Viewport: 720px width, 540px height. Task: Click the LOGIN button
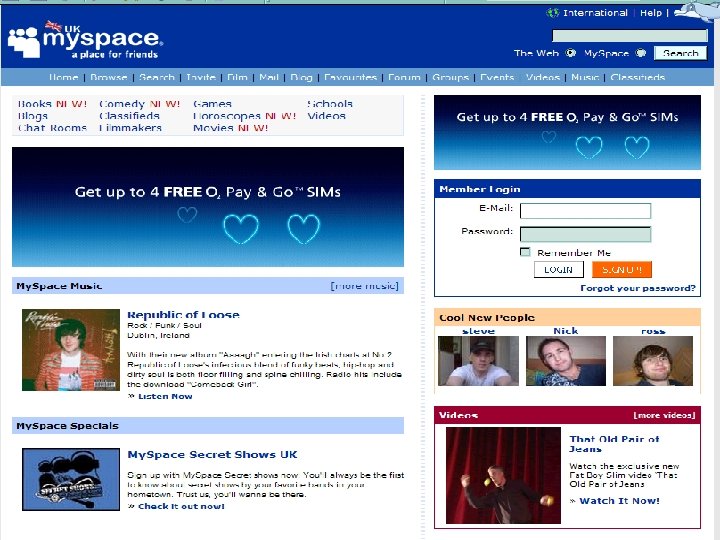click(558, 270)
